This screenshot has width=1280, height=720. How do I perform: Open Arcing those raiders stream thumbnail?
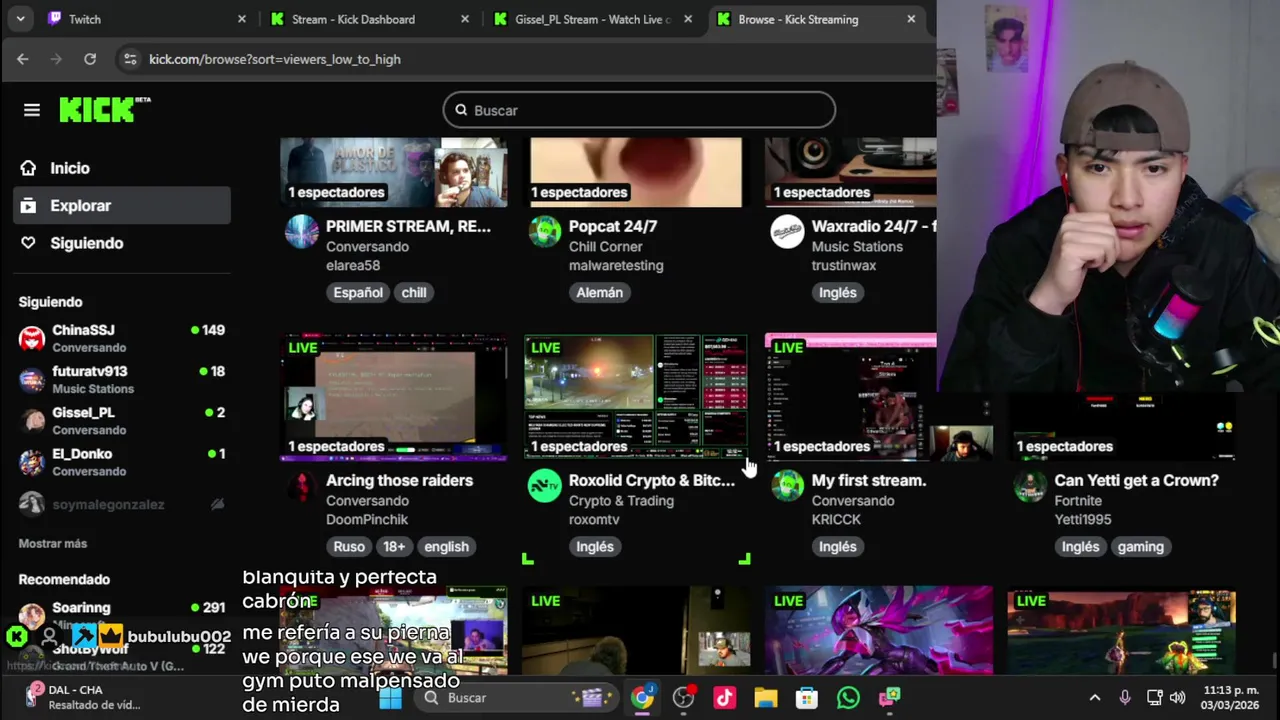(394, 397)
